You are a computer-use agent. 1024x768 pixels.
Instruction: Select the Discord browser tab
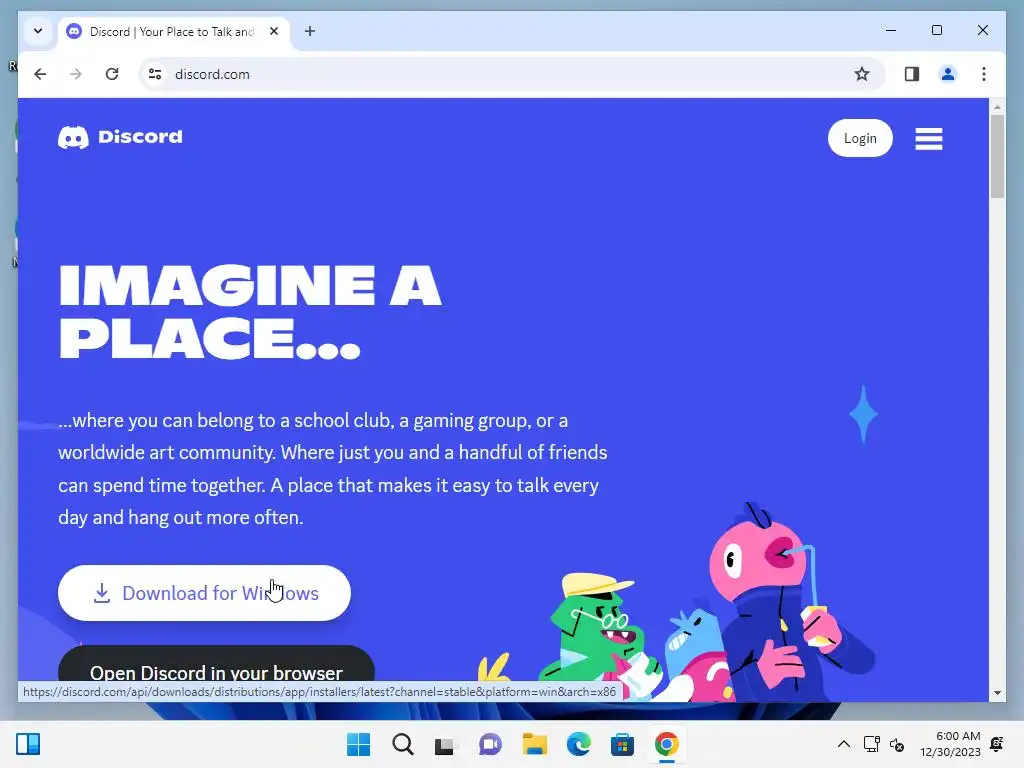click(x=171, y=31)
